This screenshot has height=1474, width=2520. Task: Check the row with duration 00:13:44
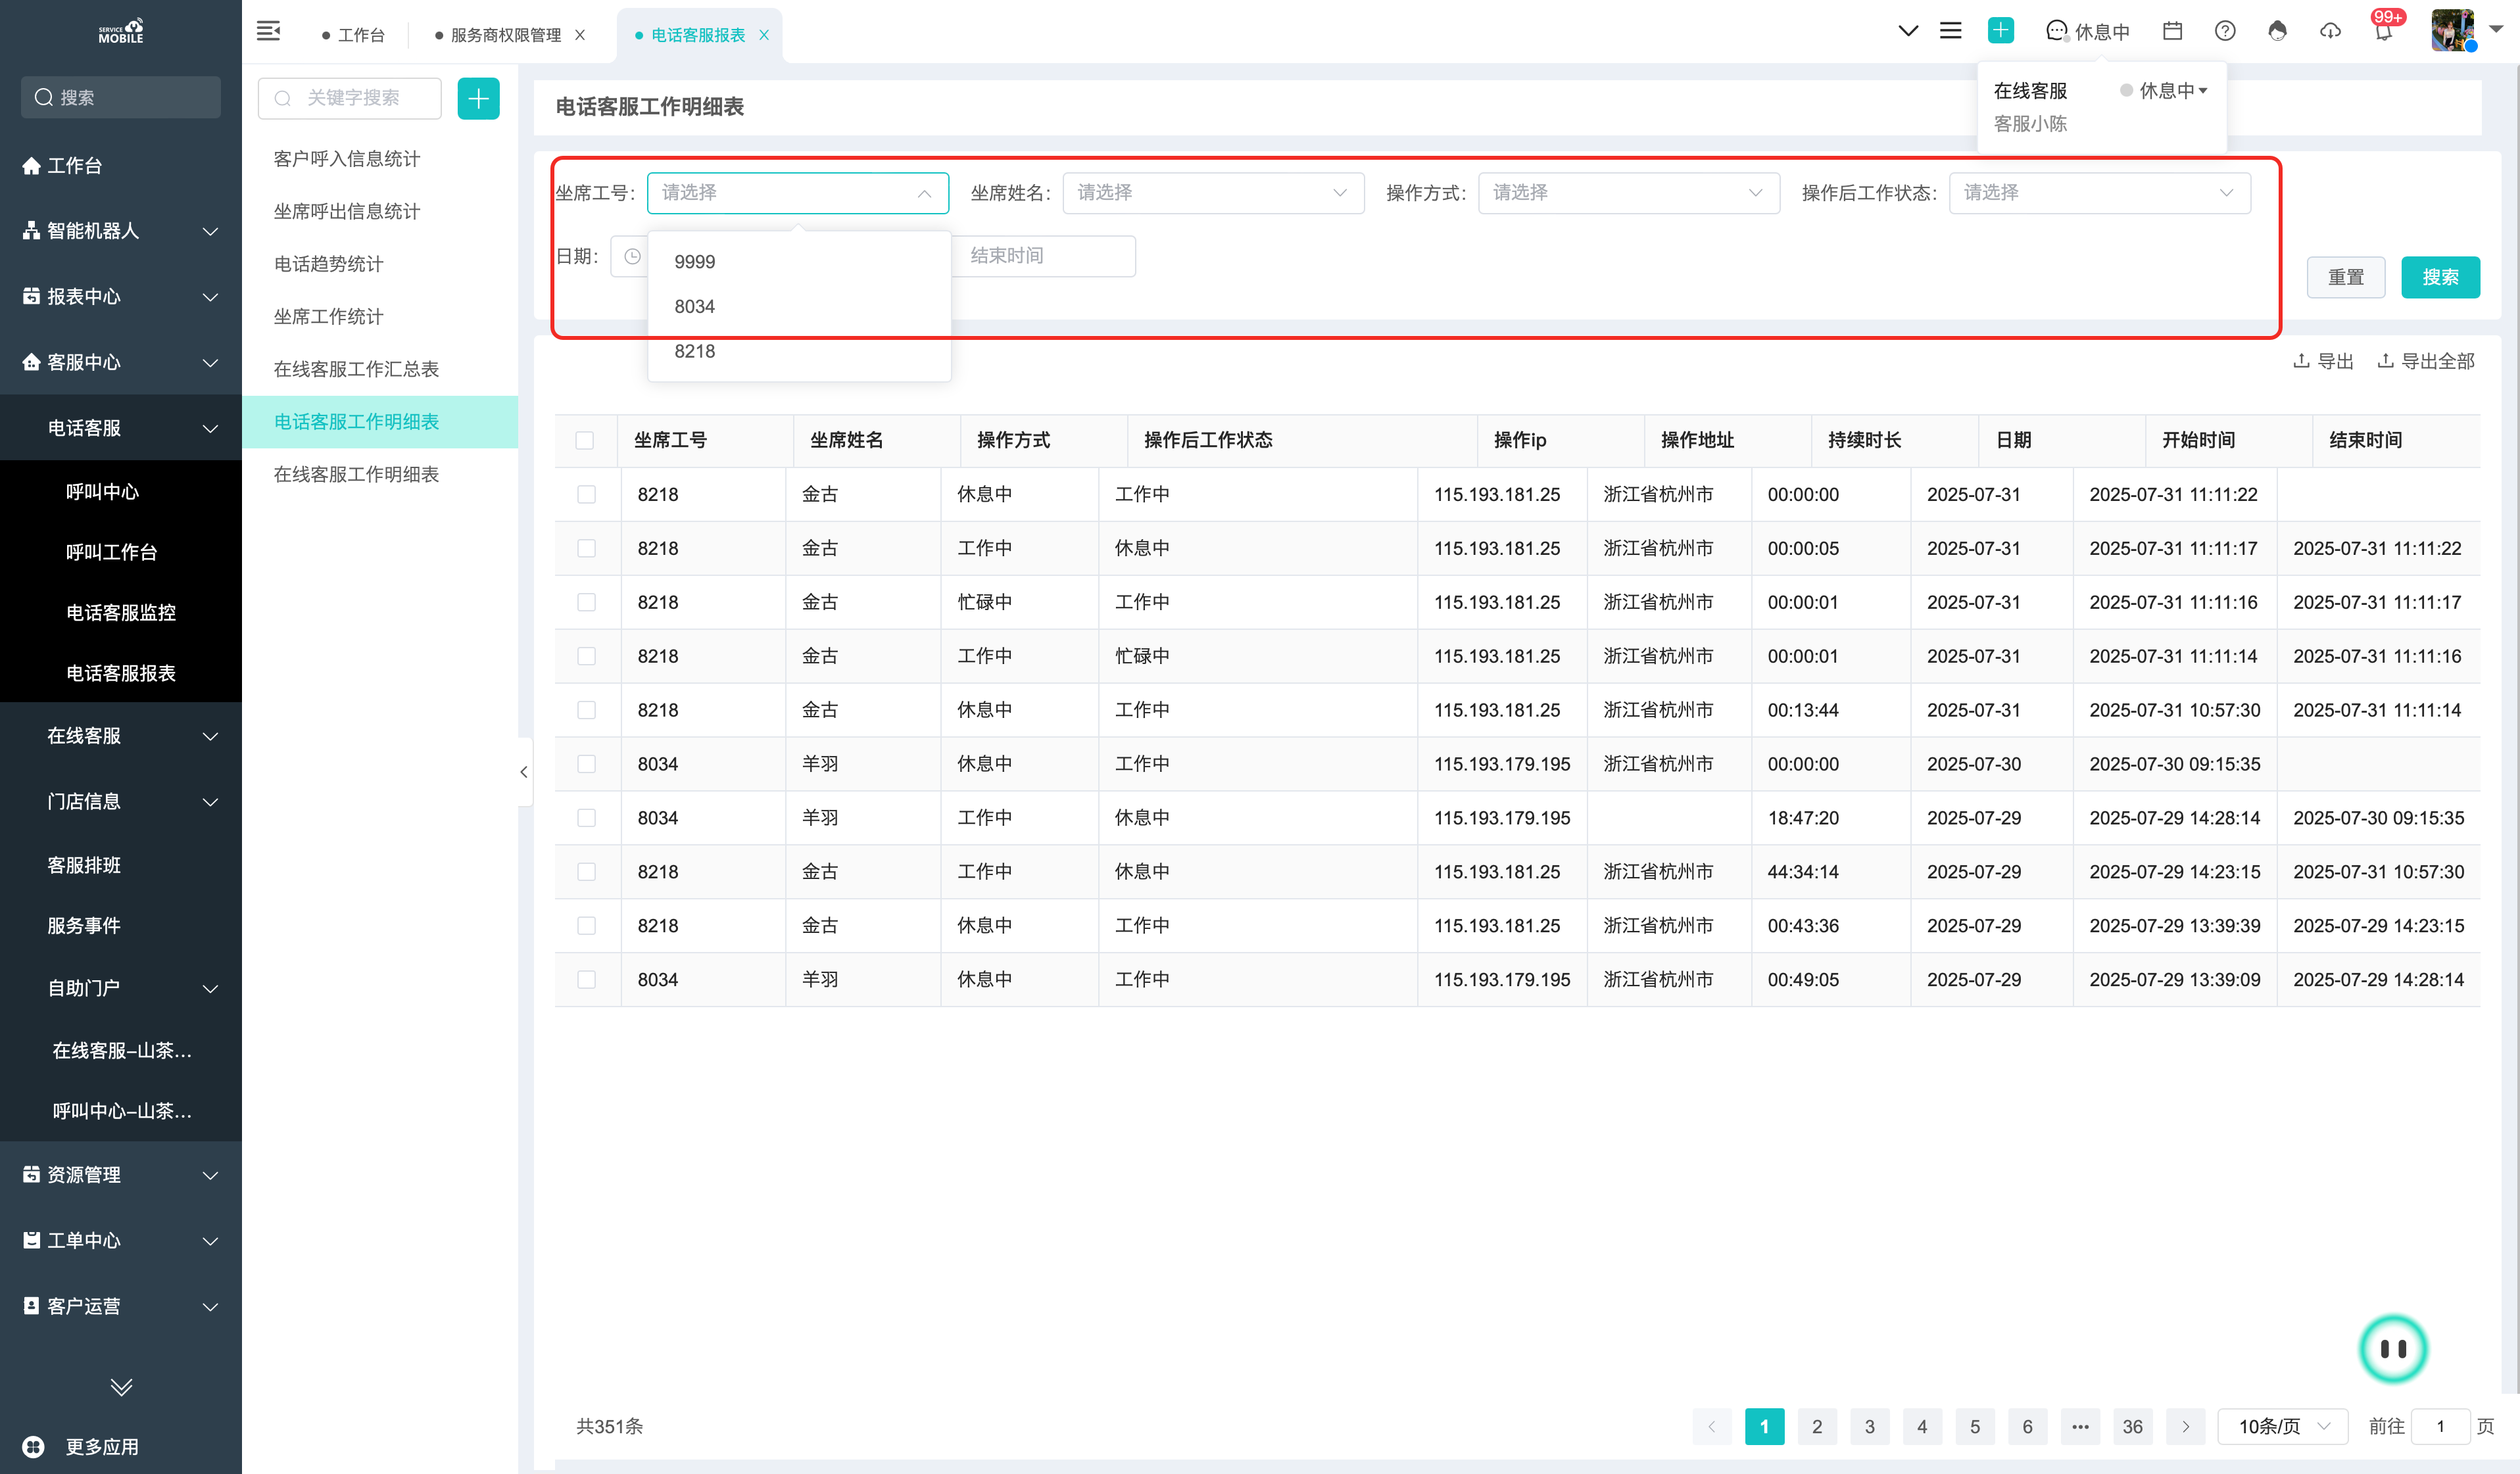click(586, 710)
